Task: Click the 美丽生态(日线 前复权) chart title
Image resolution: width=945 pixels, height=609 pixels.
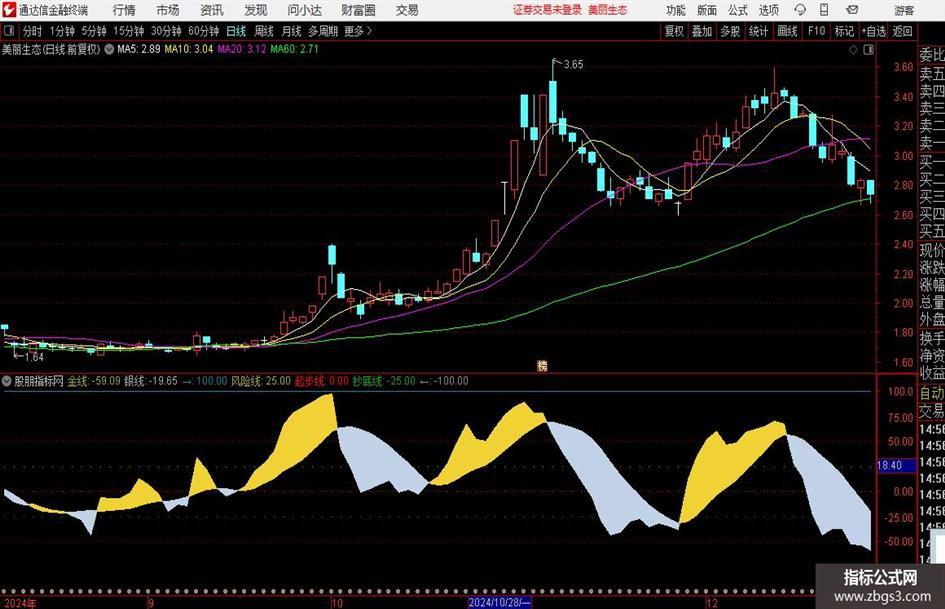Action: click(x=51, y=49)
